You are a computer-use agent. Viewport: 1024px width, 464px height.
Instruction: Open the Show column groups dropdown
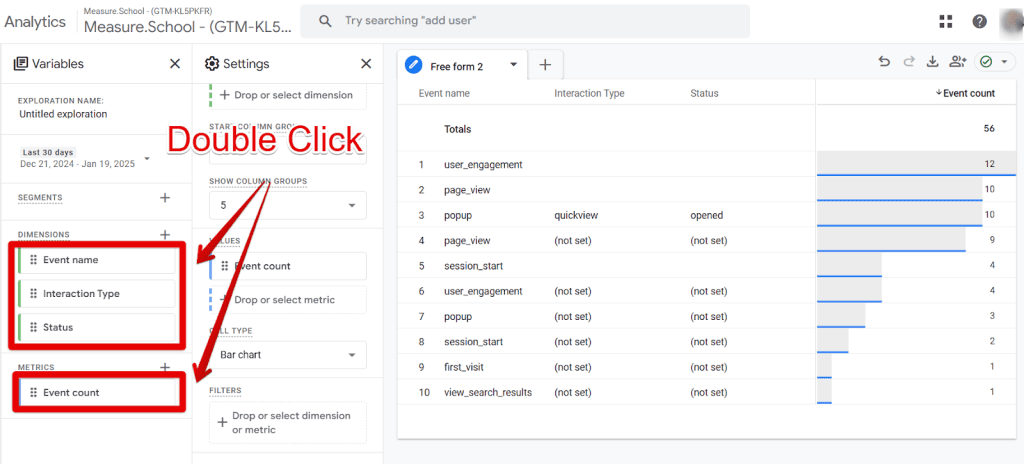[288, 205]
